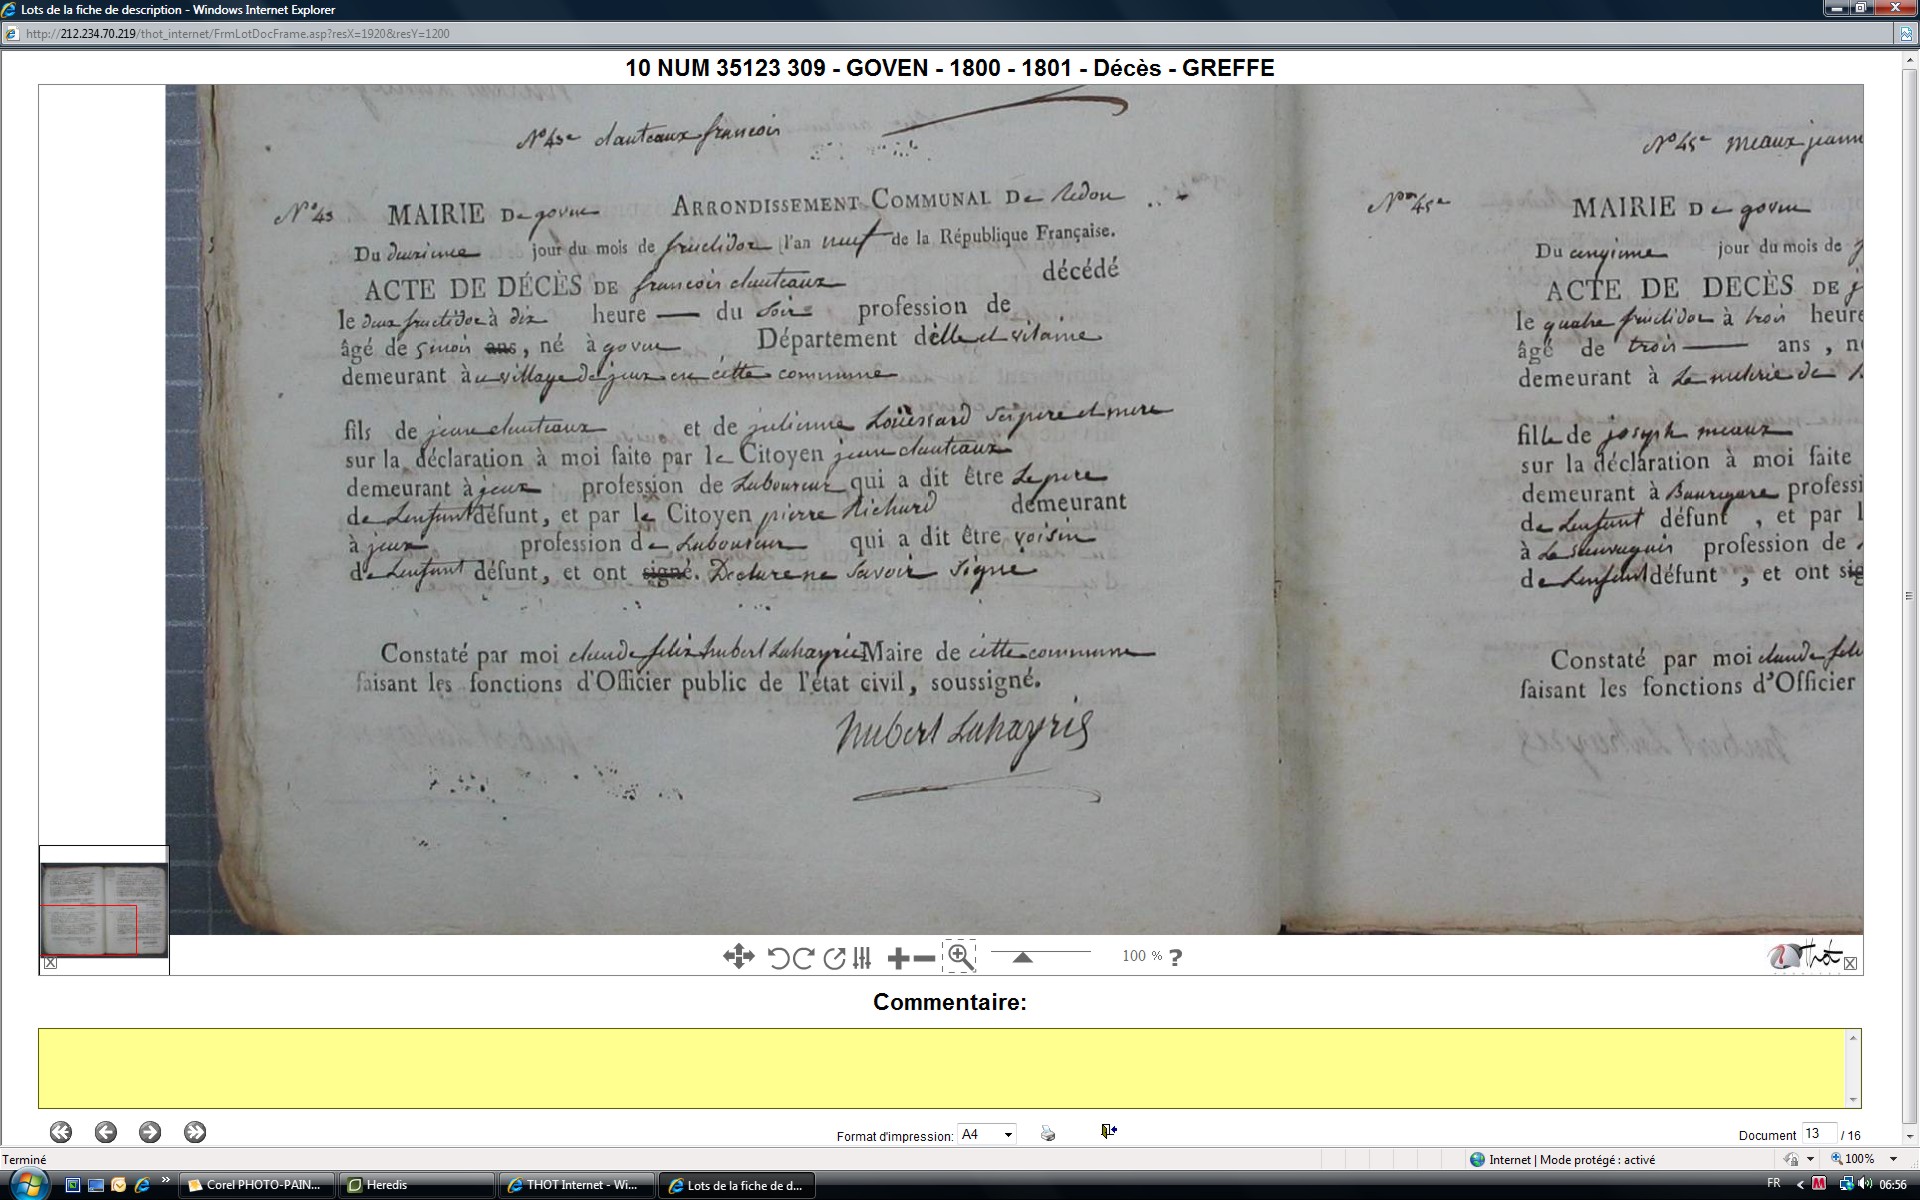Click the zoom slider handle
The height and width of the screenshot is (1200, 1920).
[1022, 957]
